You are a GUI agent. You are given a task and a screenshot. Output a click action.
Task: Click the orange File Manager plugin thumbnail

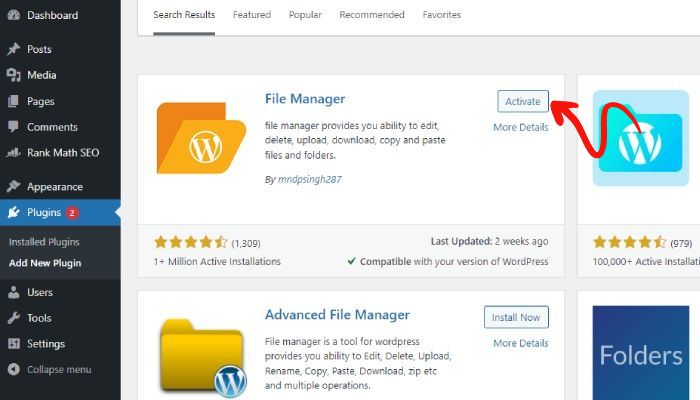click(201, 138)
